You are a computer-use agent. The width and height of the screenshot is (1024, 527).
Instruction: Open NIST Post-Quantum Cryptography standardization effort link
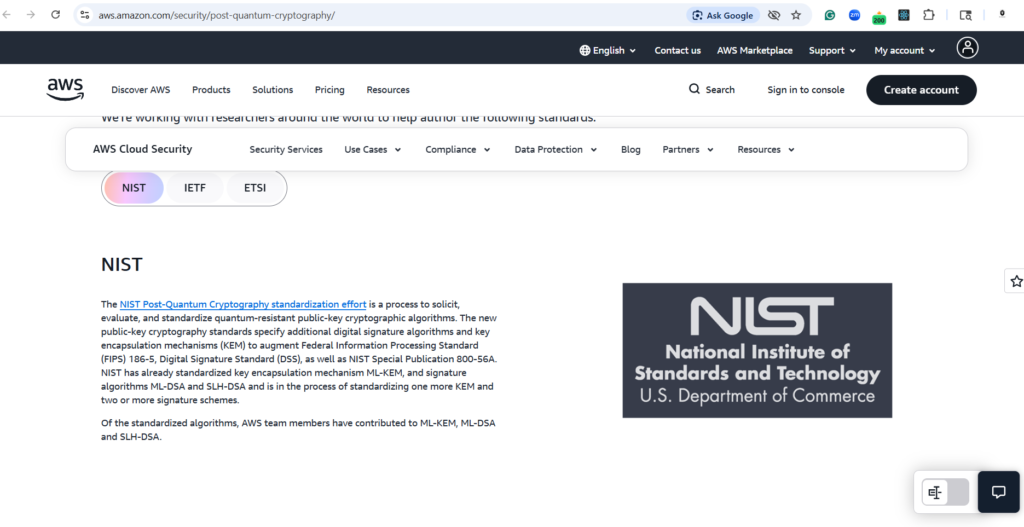tap(243, 303)
